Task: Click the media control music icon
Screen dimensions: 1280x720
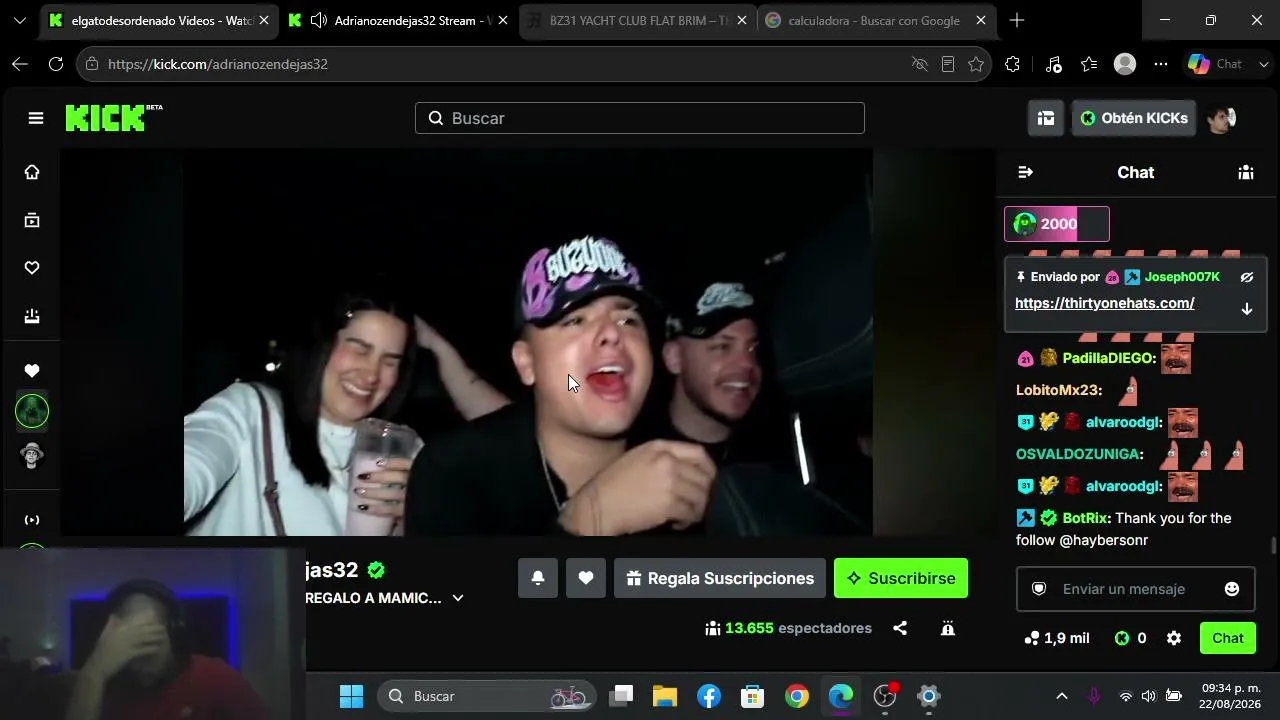Action: (x=1053, y=64)
